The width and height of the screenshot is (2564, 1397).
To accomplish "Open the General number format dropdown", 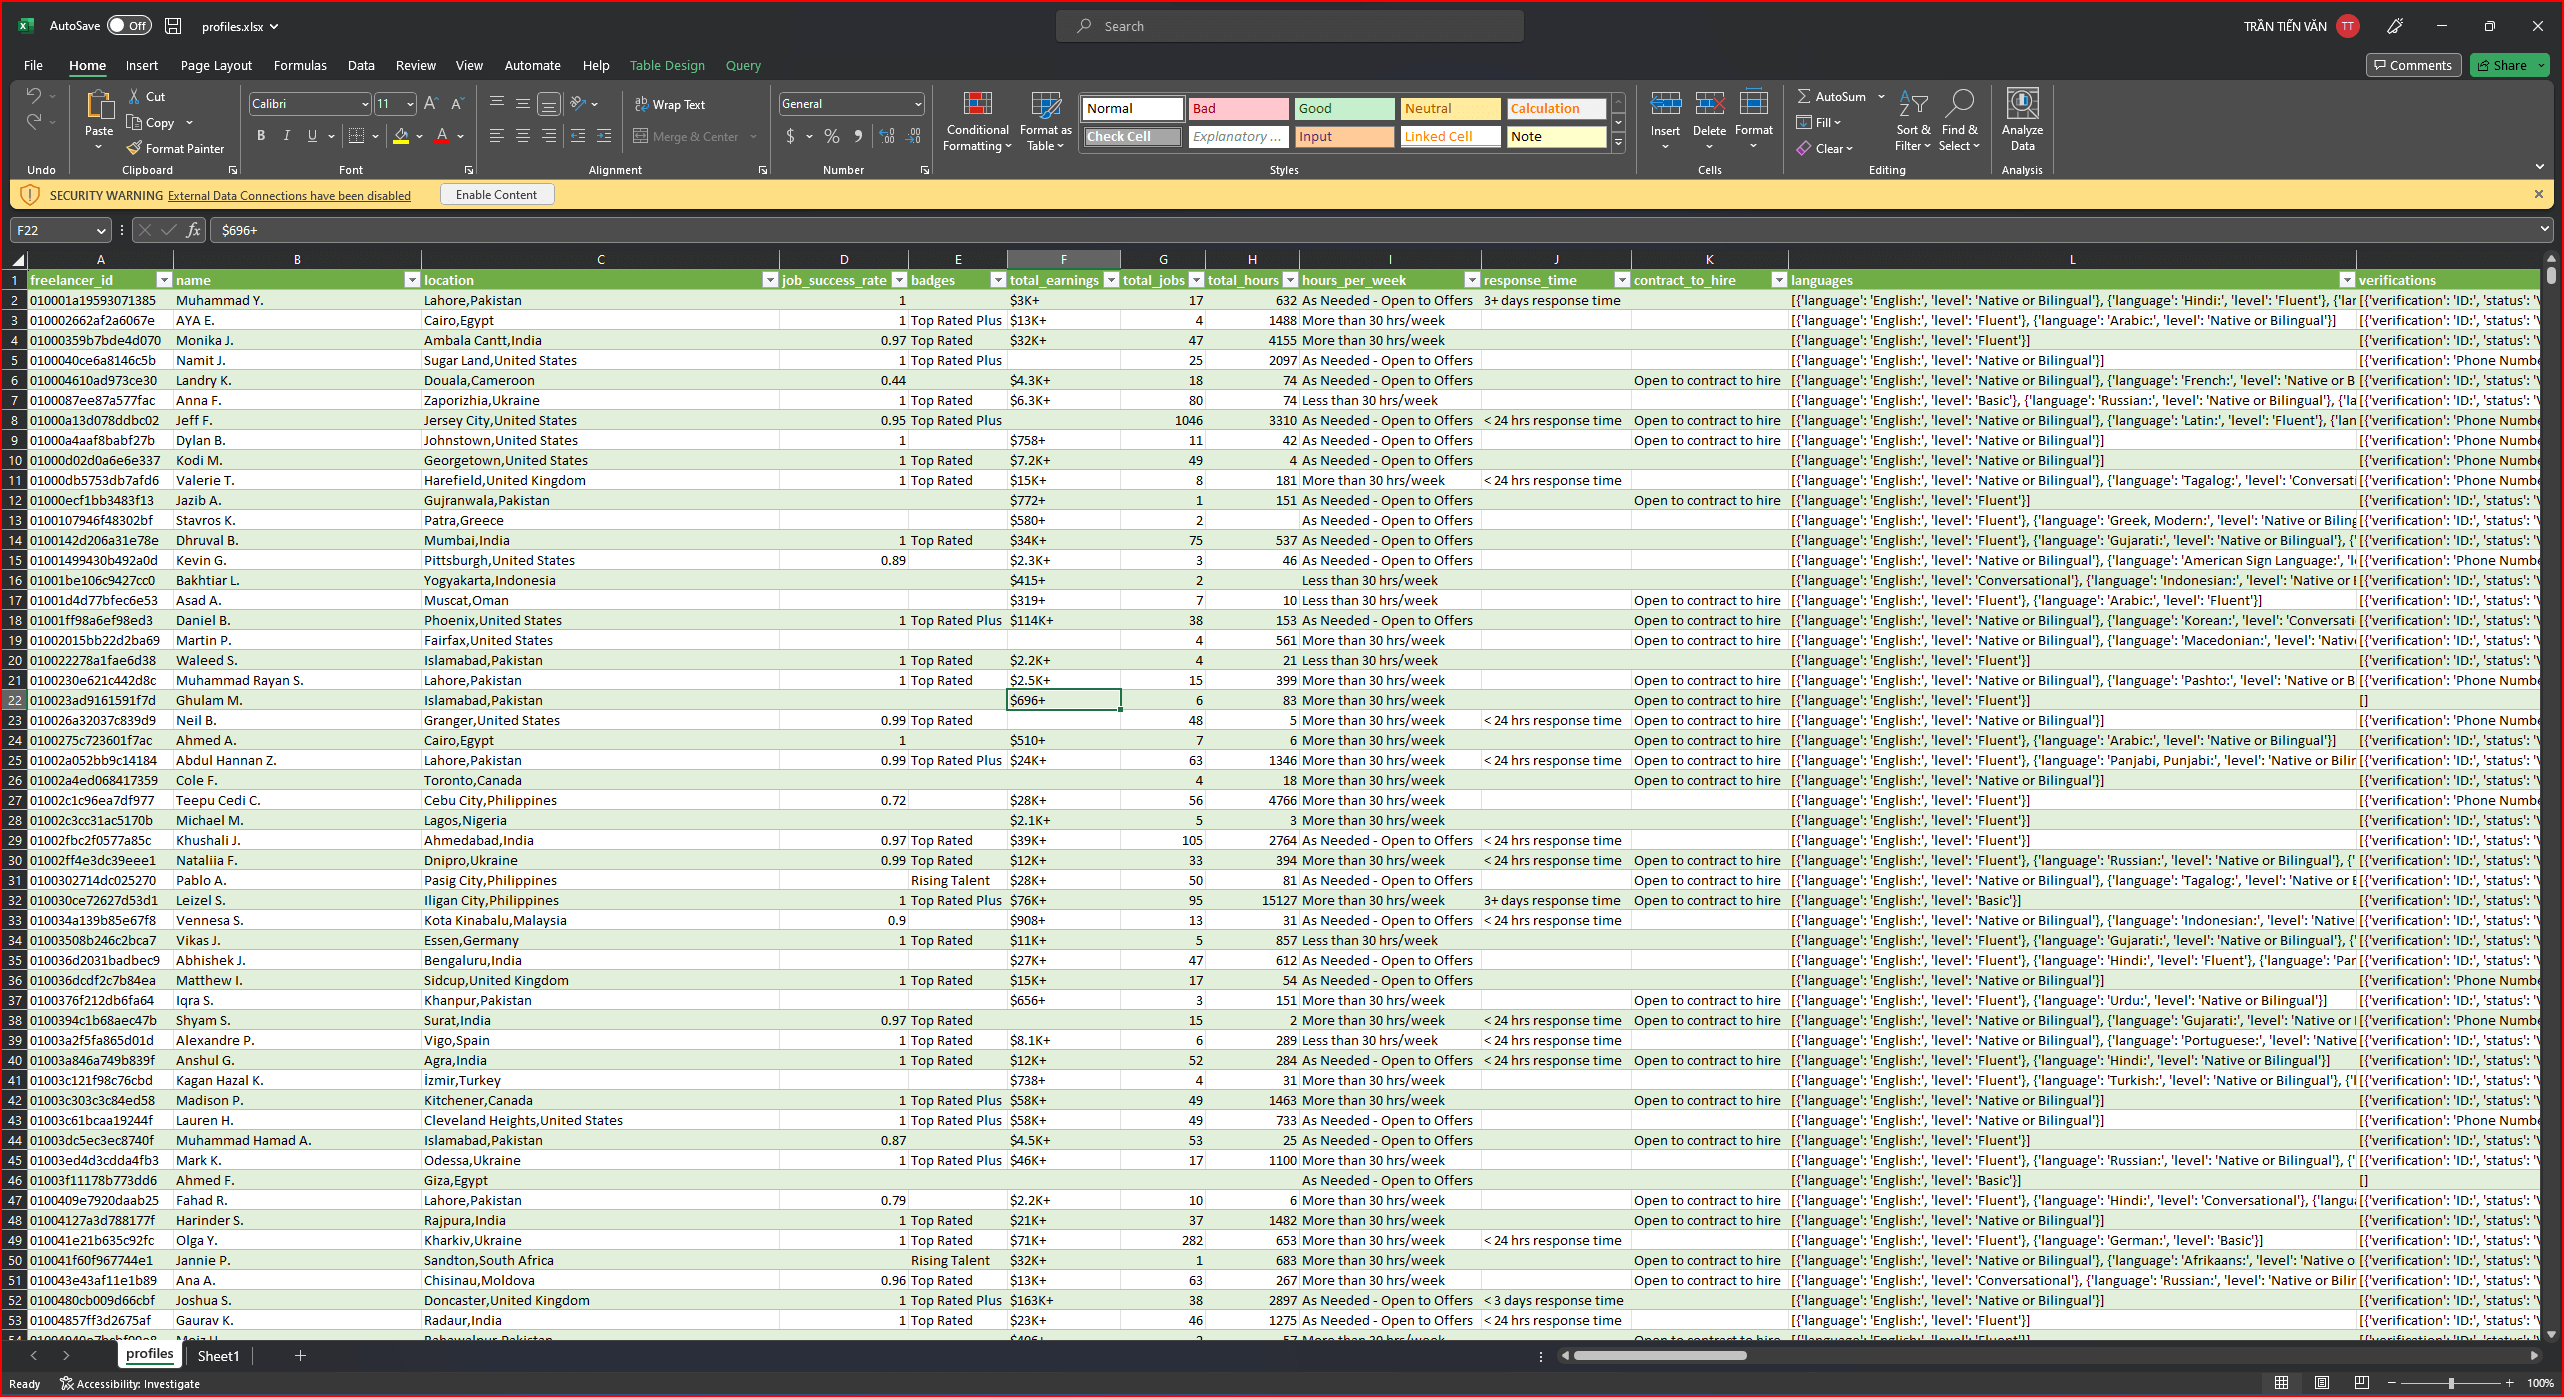I will pos(917,104).
